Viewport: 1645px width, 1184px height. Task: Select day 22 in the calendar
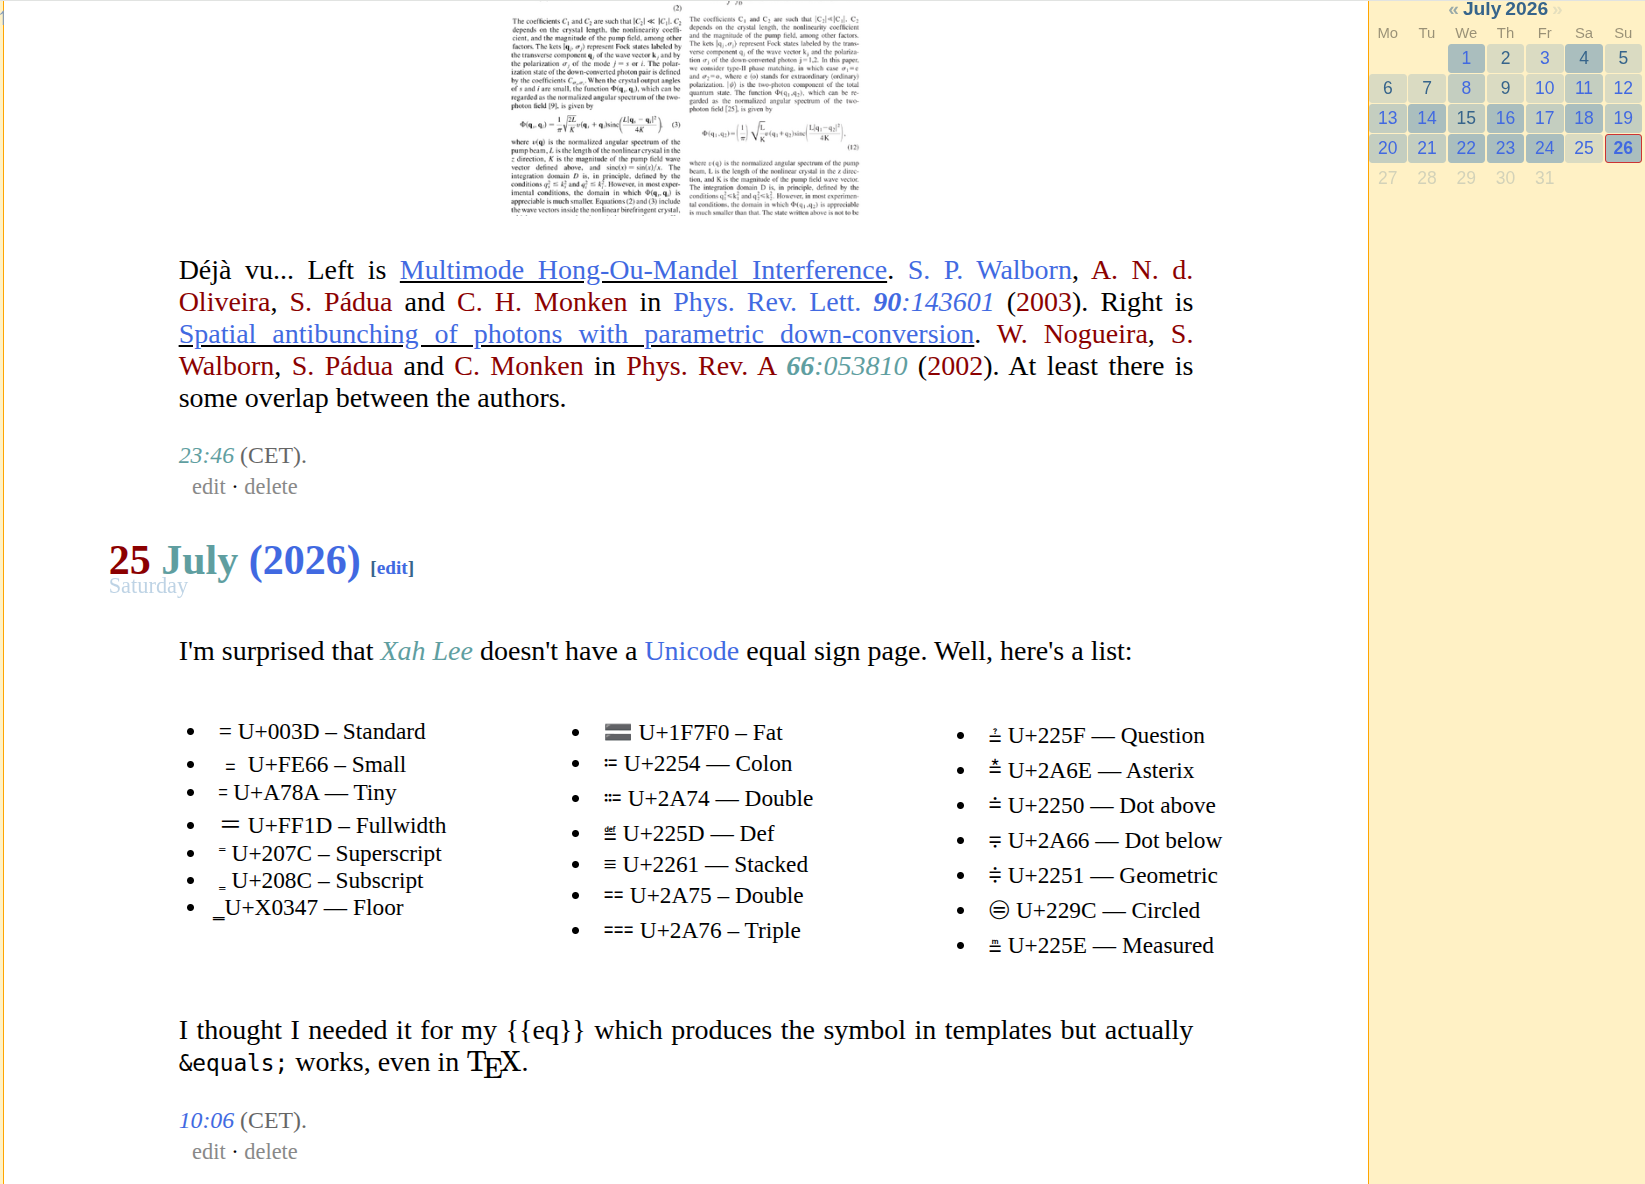[x=1466, y=148]
